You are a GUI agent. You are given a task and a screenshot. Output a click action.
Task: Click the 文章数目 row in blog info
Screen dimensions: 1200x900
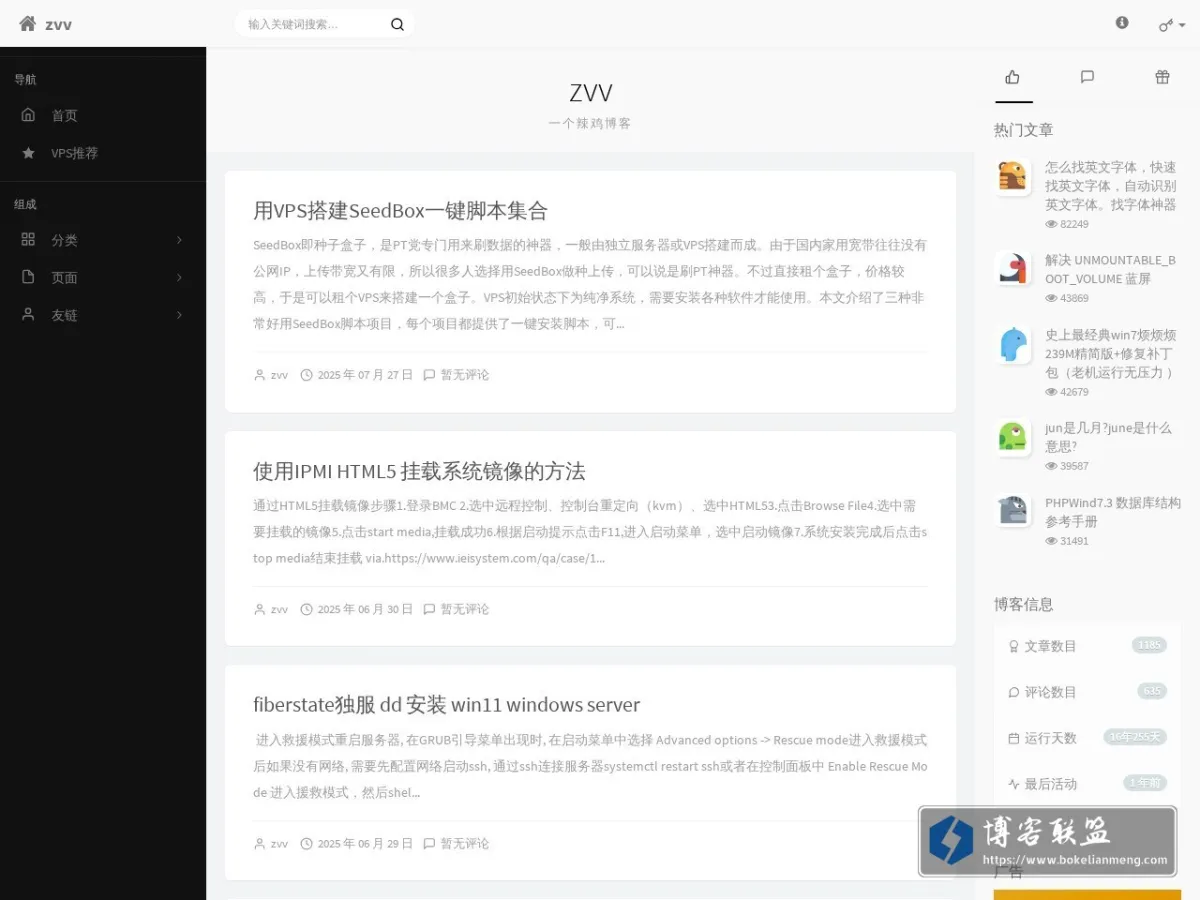pos(1087,646)
